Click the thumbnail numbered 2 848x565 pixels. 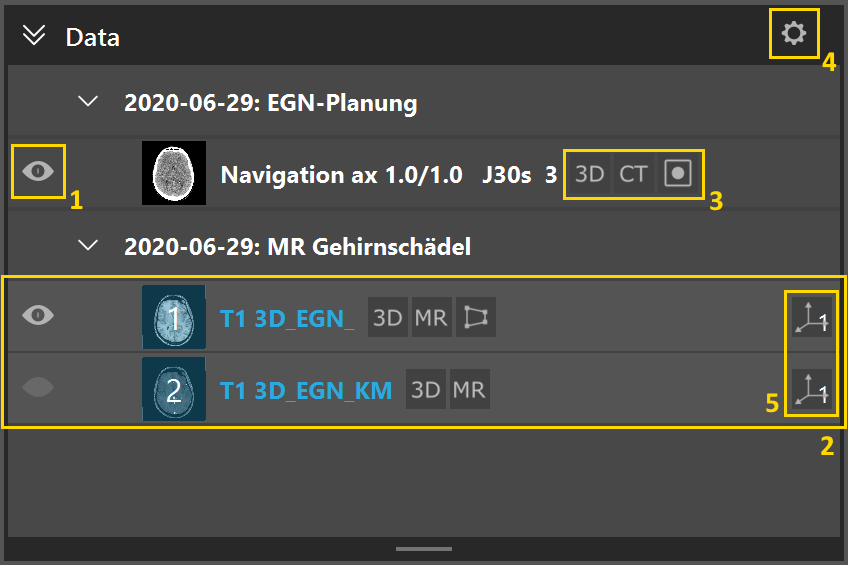pos(174,389)
